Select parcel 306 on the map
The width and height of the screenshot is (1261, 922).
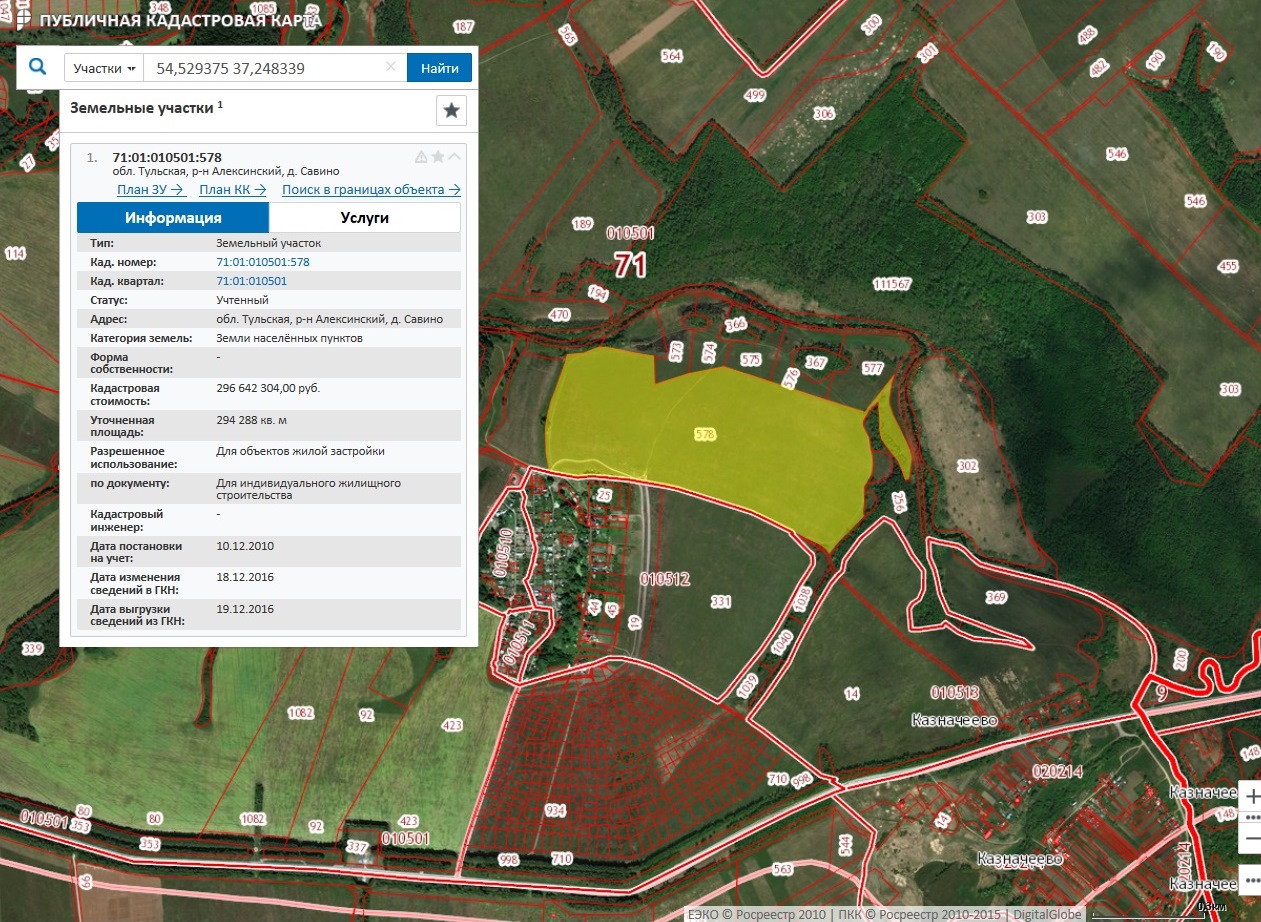click(x=824, y=114)
